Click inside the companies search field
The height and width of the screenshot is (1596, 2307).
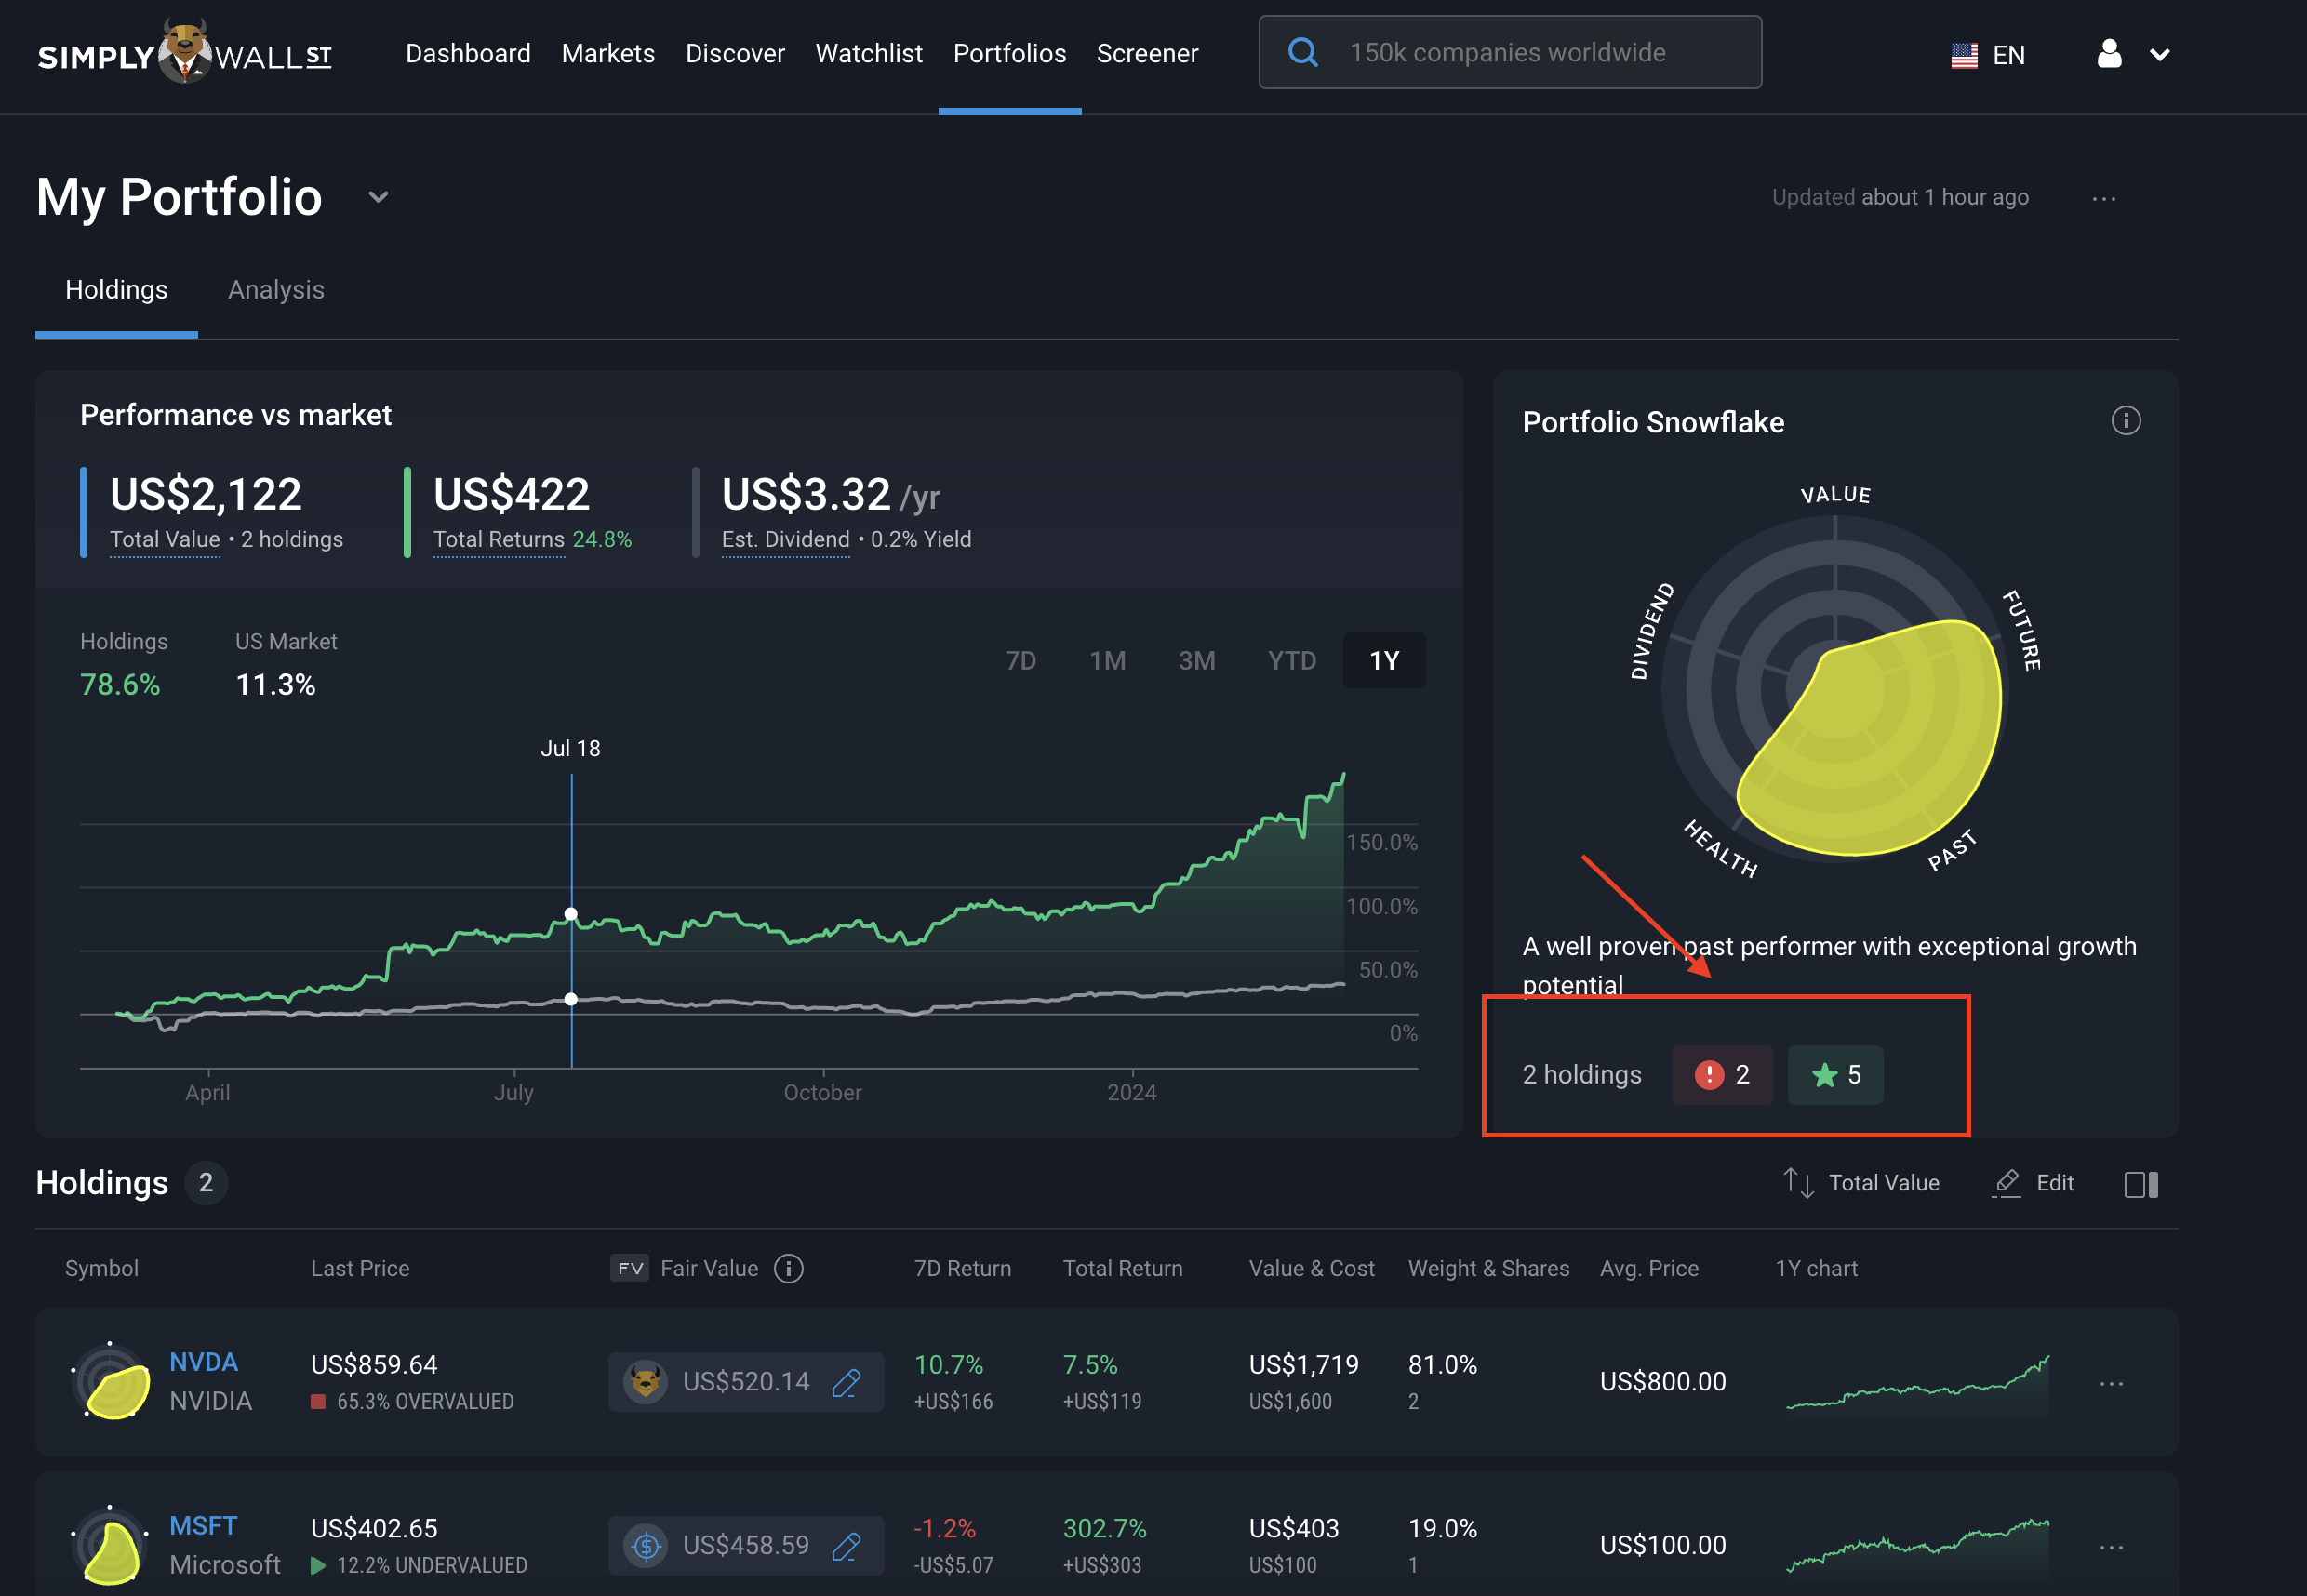click(1550, 52)
